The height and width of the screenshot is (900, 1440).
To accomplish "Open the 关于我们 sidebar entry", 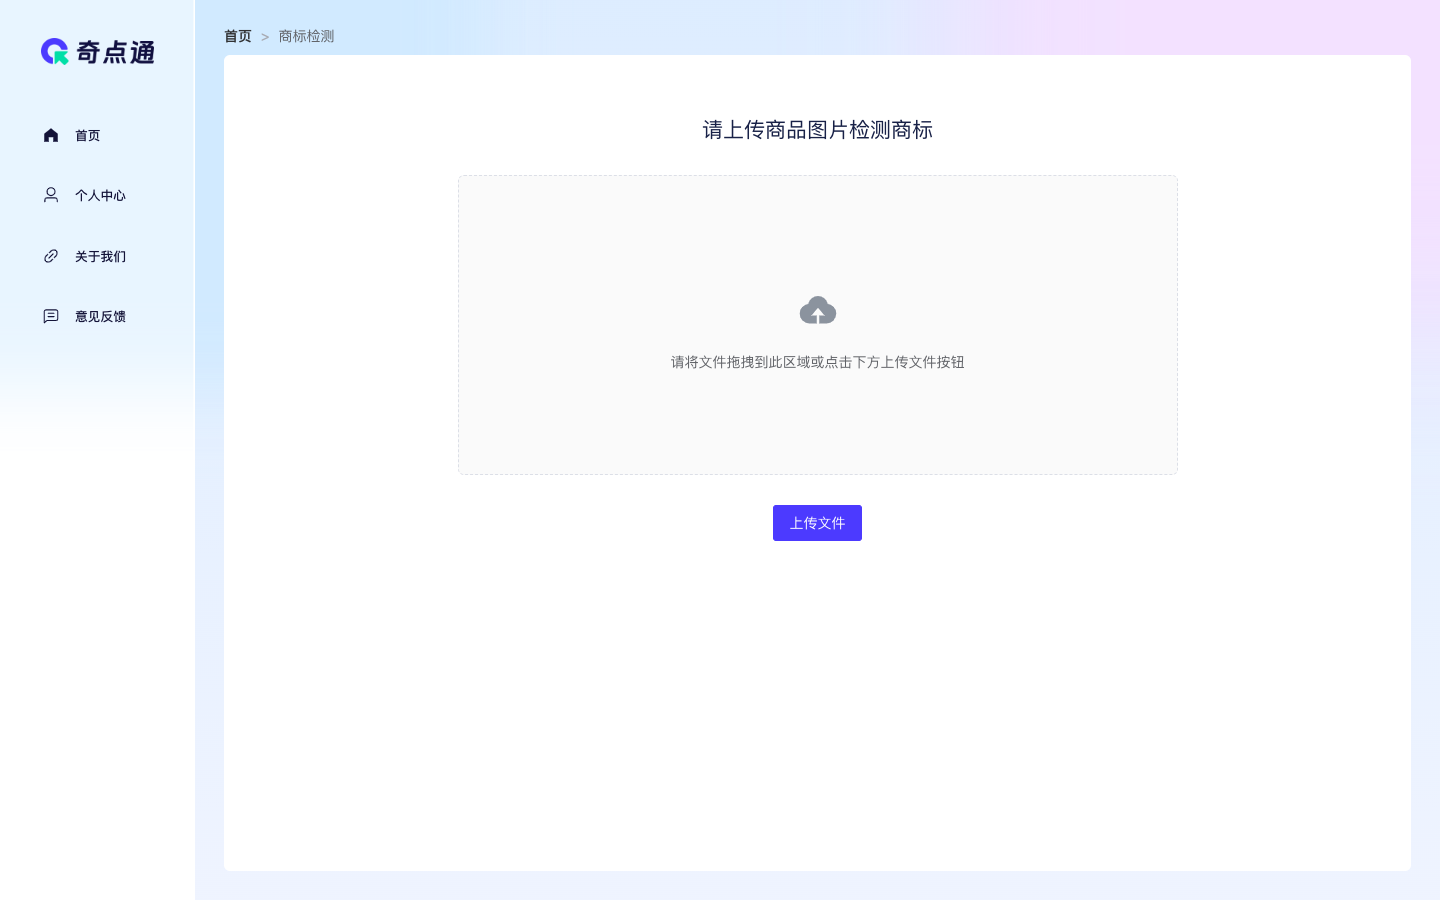I will tap(99, 256).
